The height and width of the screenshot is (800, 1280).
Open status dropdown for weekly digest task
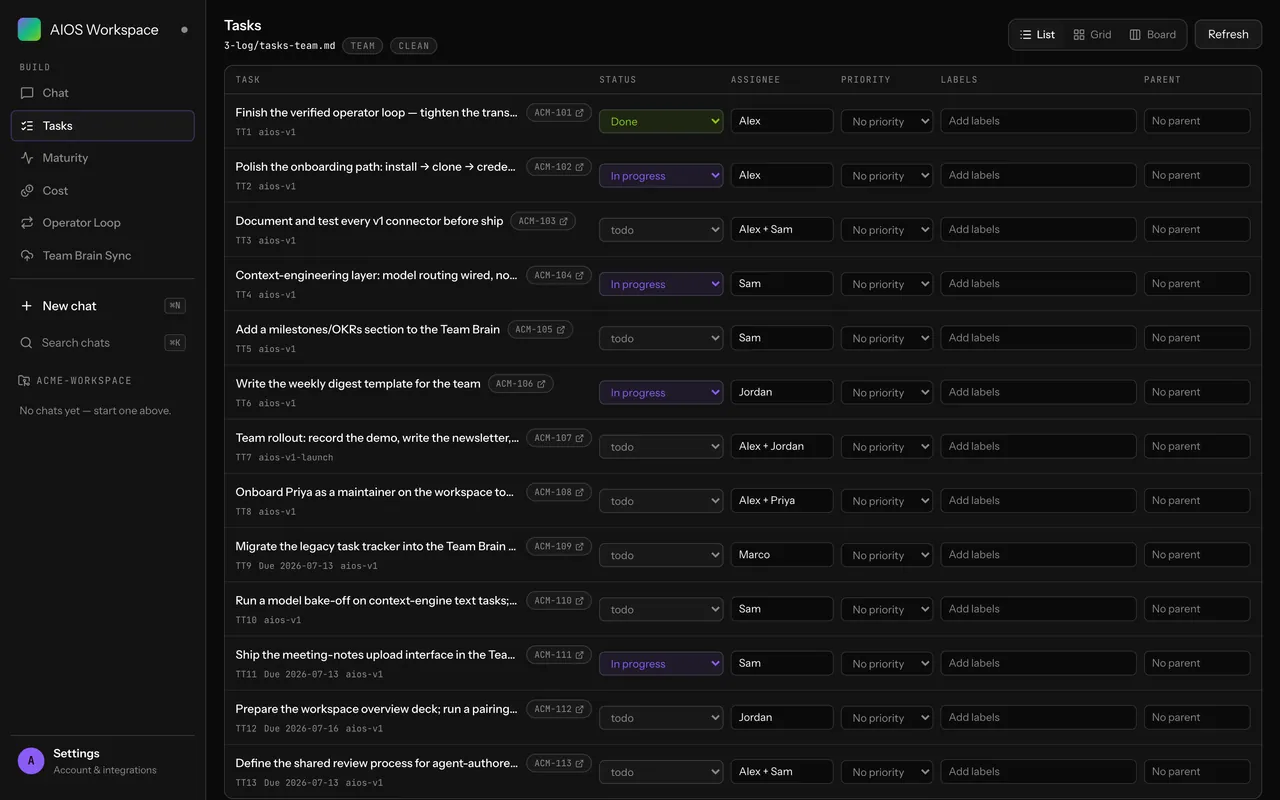coord(661,392)
